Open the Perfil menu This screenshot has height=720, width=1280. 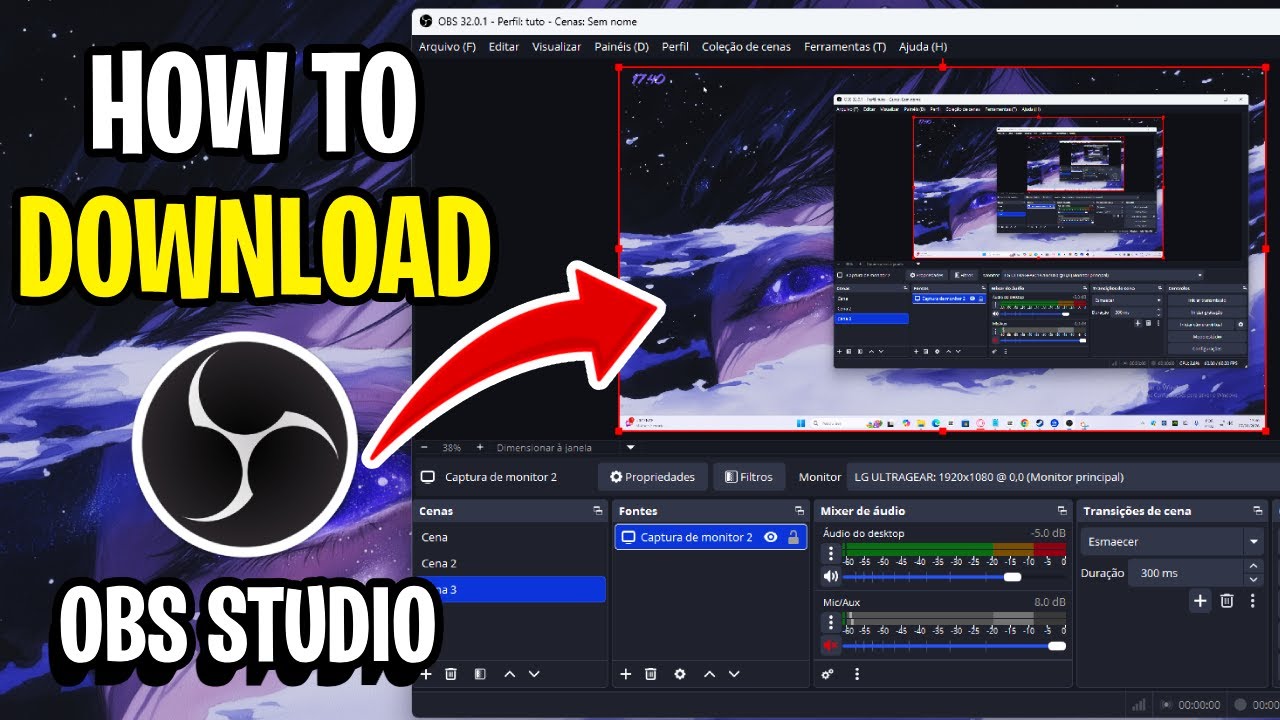[675, 47]
